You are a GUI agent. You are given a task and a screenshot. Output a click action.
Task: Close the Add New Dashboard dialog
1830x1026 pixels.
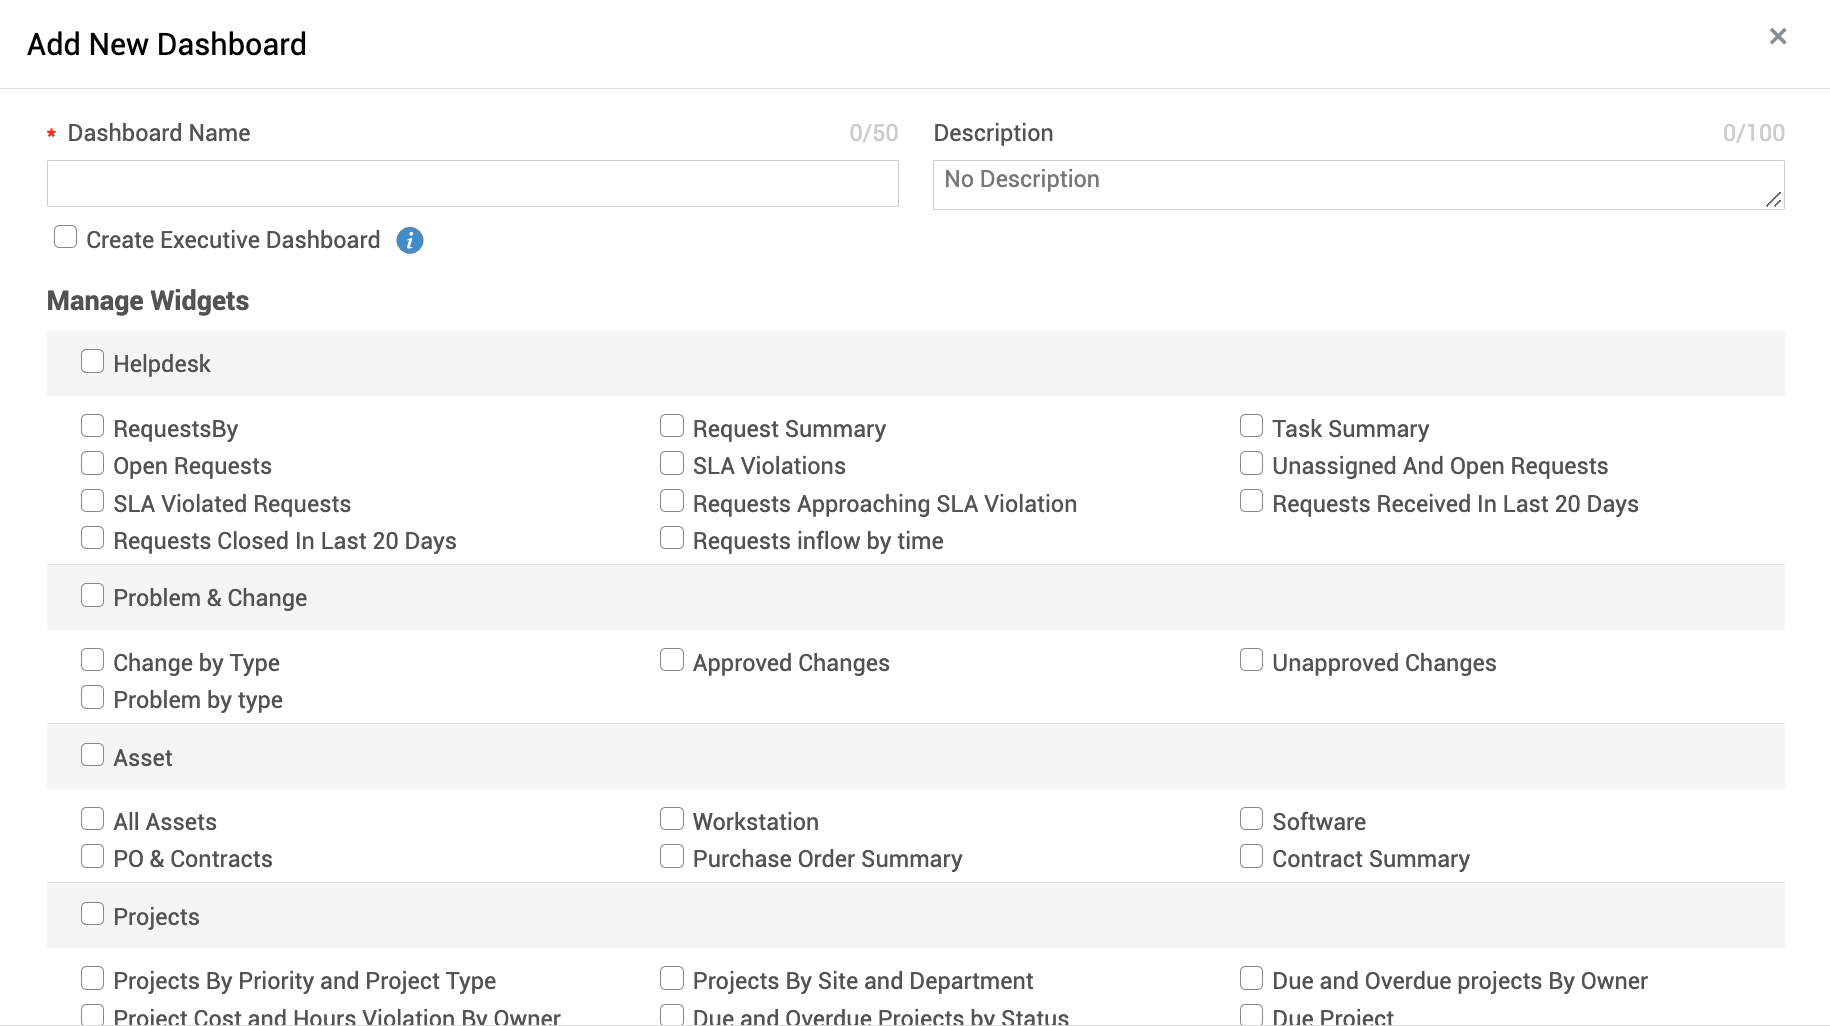[1777, 37]
